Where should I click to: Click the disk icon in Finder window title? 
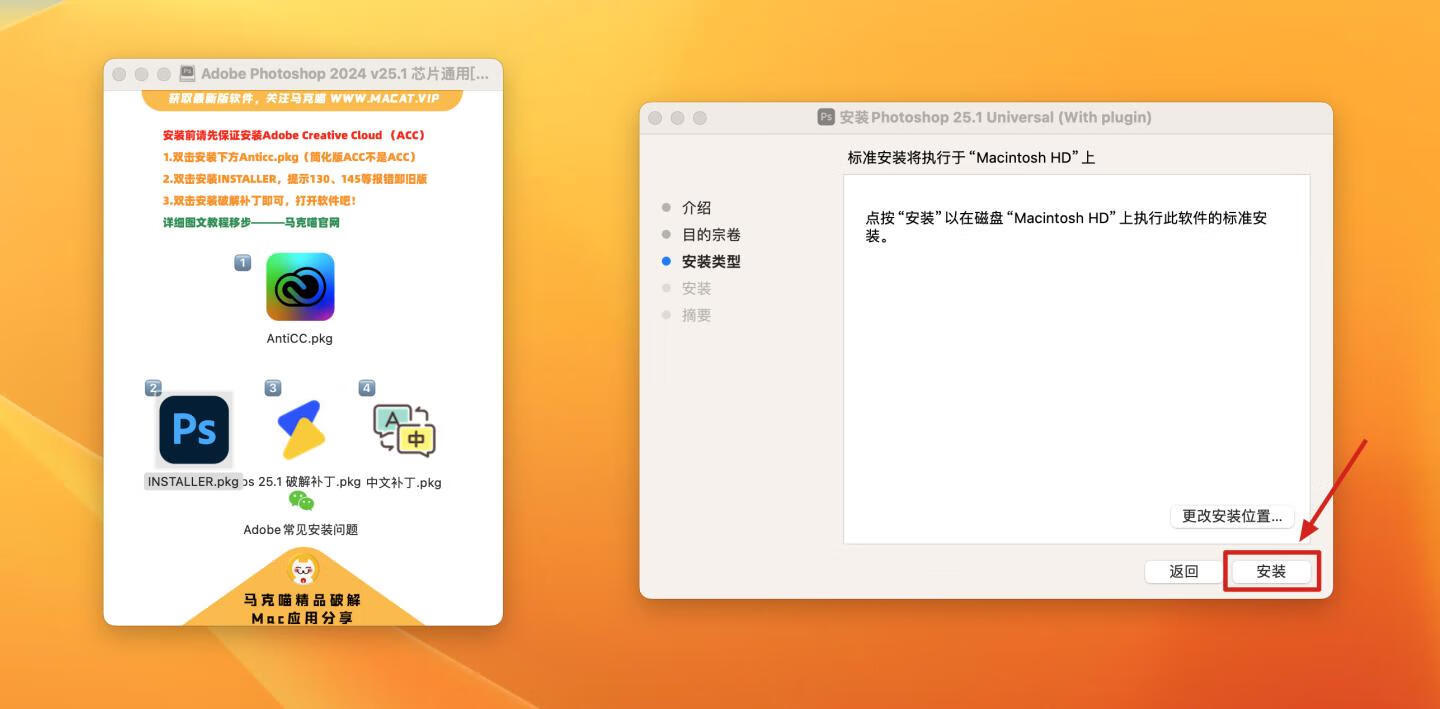point(187,74)
